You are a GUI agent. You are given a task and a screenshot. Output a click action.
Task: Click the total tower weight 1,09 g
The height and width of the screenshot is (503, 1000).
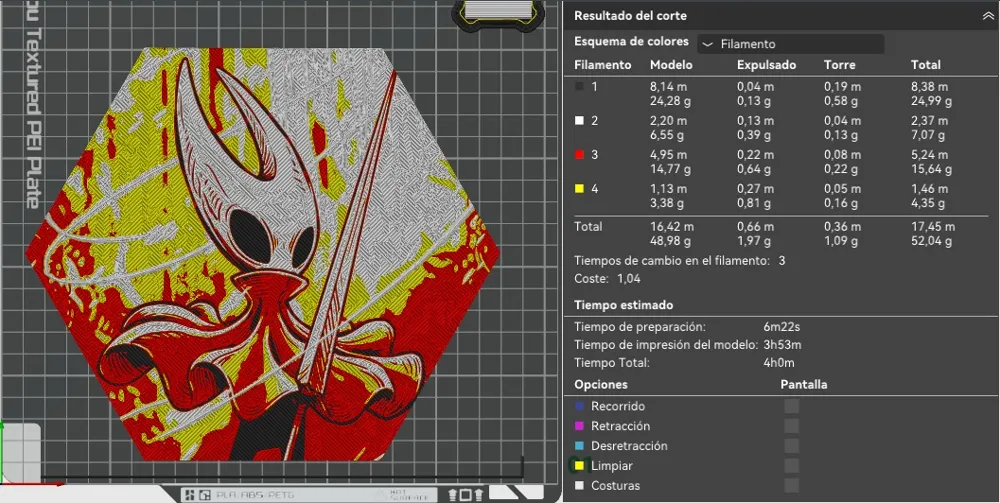(x=841, y=241)
